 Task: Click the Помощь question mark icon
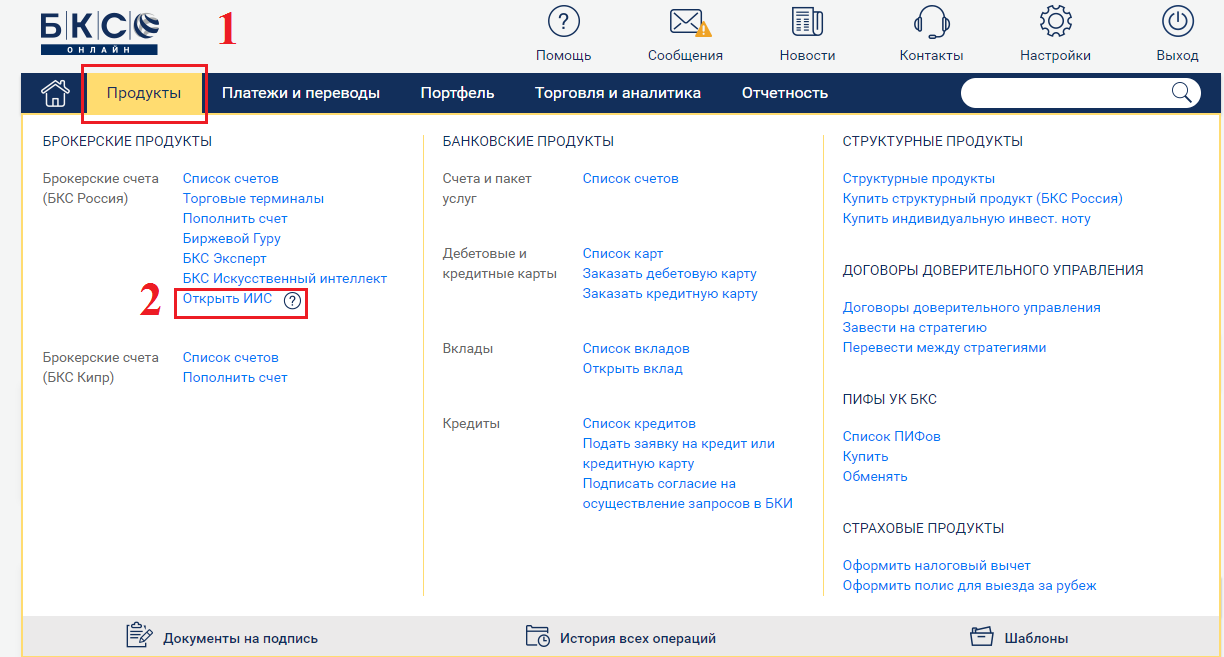(564, 22)
